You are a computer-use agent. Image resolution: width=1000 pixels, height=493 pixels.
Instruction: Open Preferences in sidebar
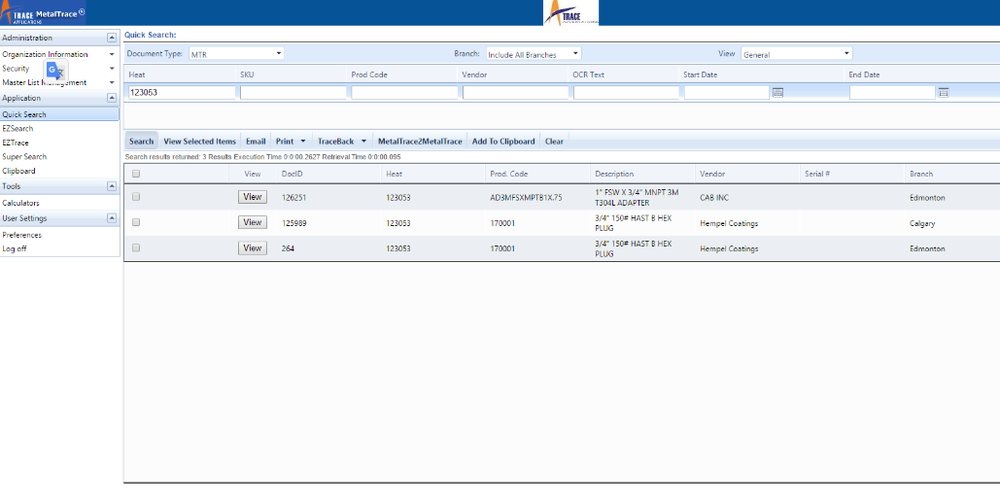(22, 235)
